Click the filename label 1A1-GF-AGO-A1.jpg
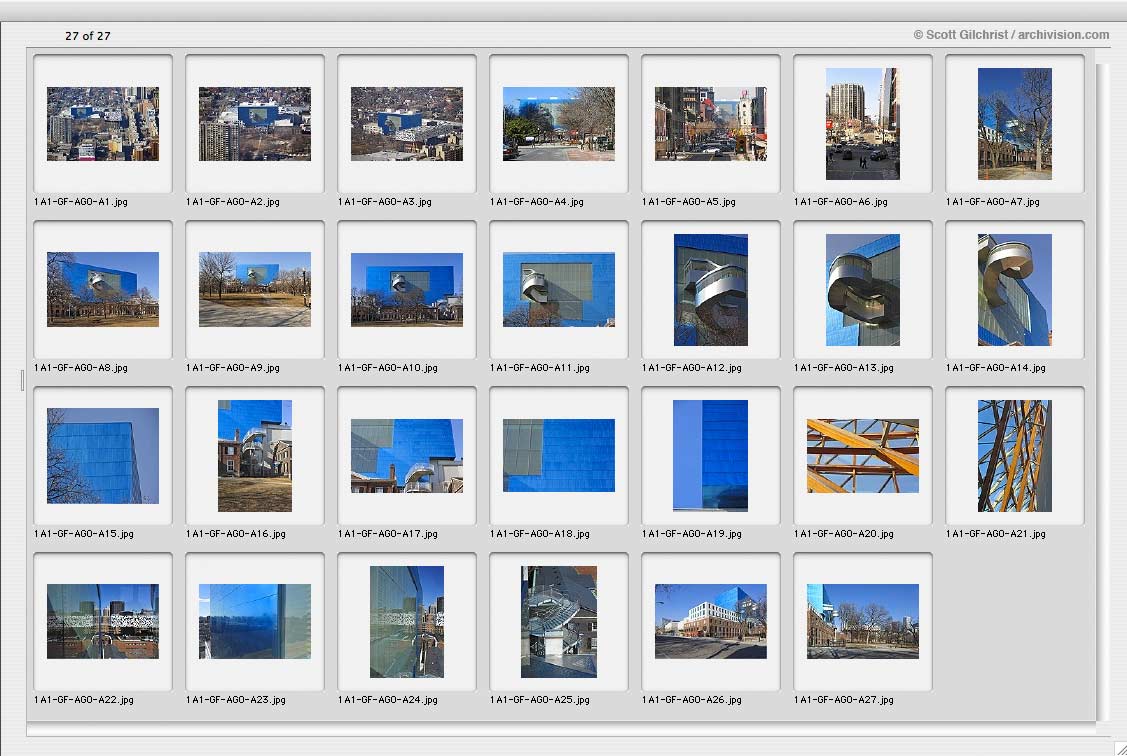The image size is (1127, 756). click(x=80, y=202)
